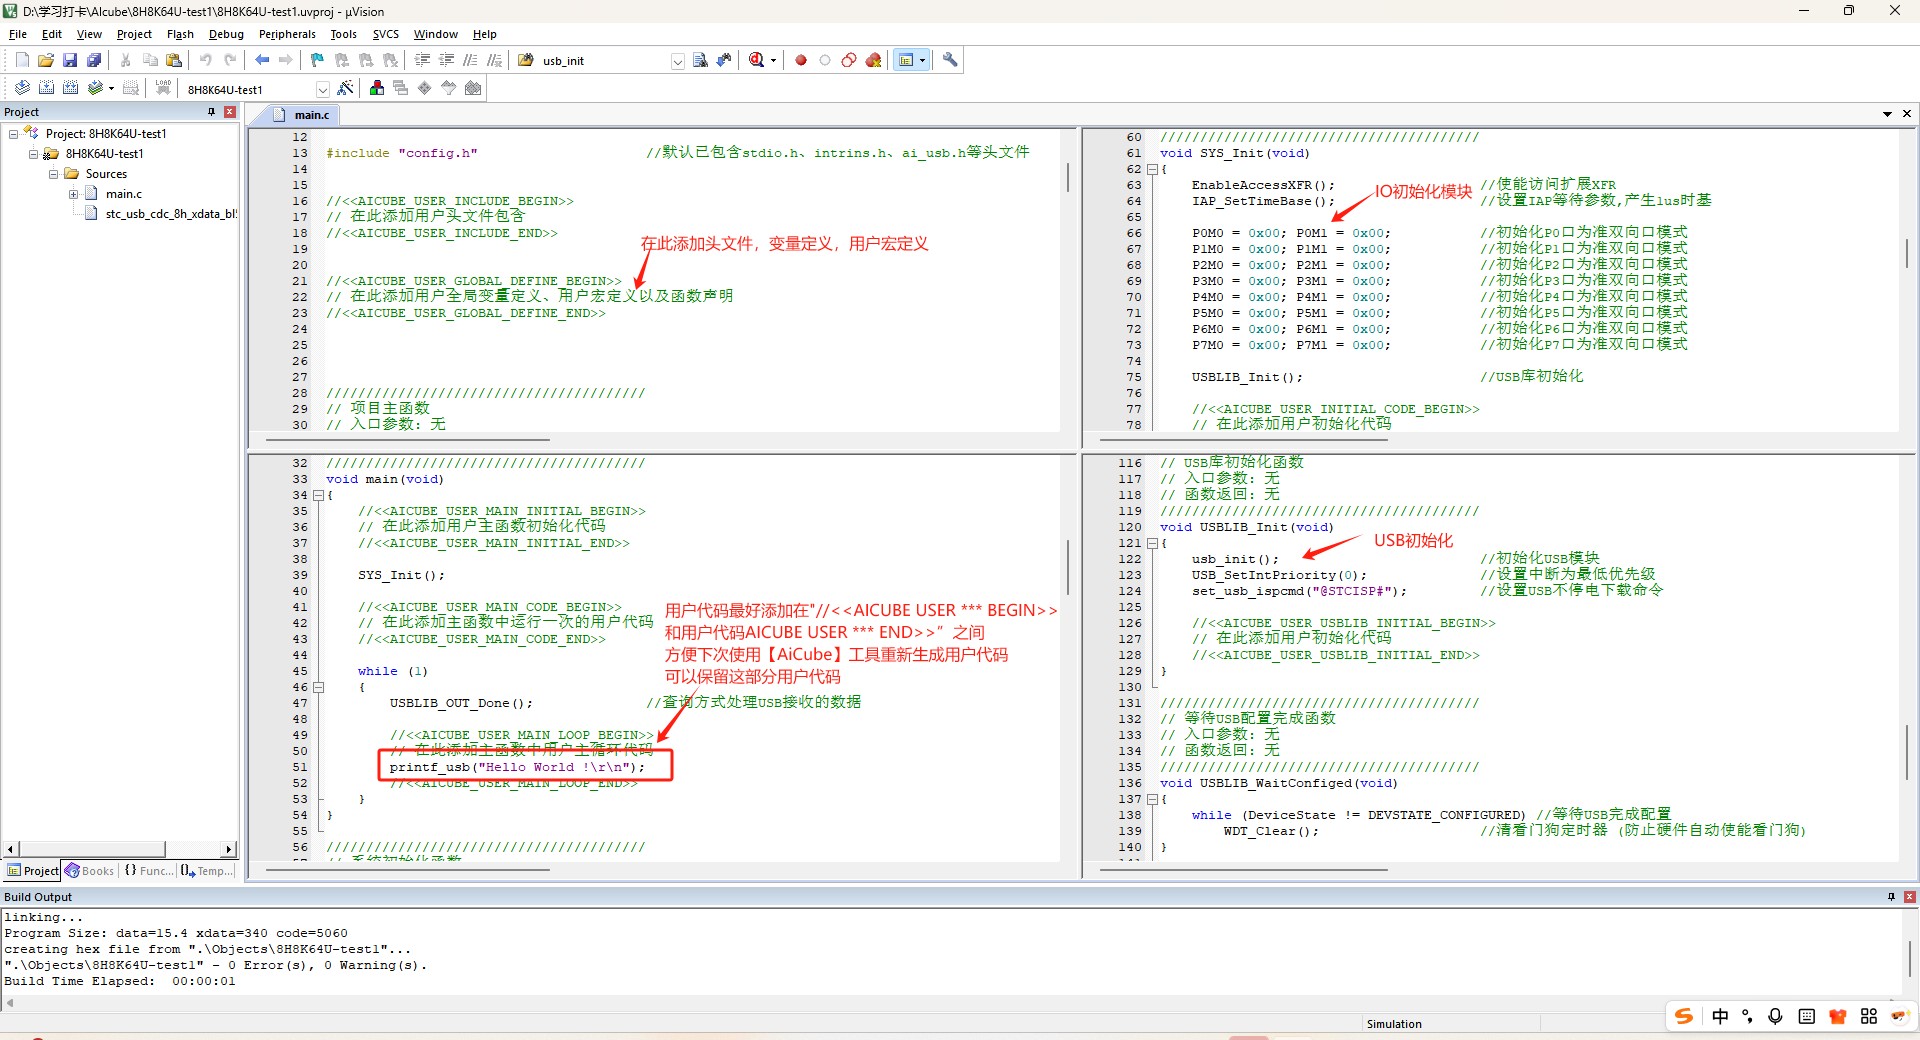Viewport: 1920px width, 1040px height.
Task: Comment out the selected lines
Action: 470,60
